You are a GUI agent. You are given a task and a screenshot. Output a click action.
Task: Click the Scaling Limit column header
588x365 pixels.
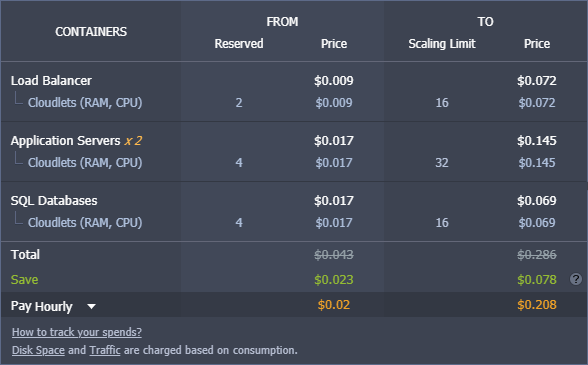(x=442, y=44)
